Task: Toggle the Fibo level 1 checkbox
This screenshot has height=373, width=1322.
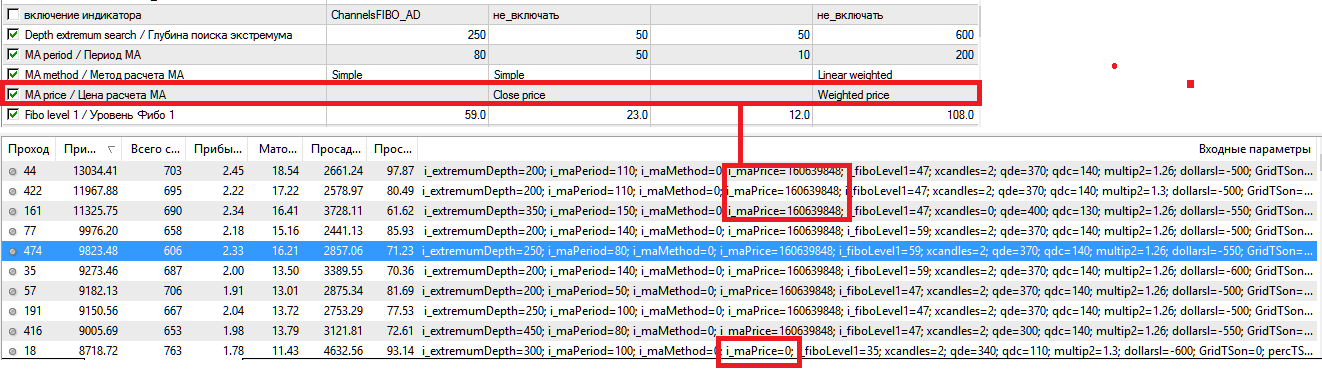Action: pyautogui.click(x=12, y=115)
